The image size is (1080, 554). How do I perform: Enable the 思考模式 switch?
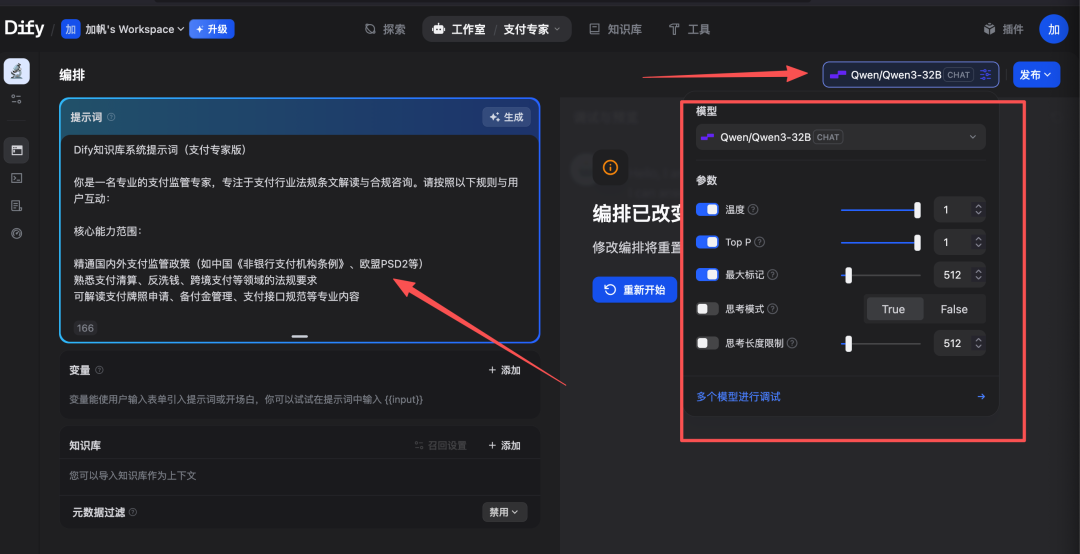pyautogui.click(x=707, y=309)
